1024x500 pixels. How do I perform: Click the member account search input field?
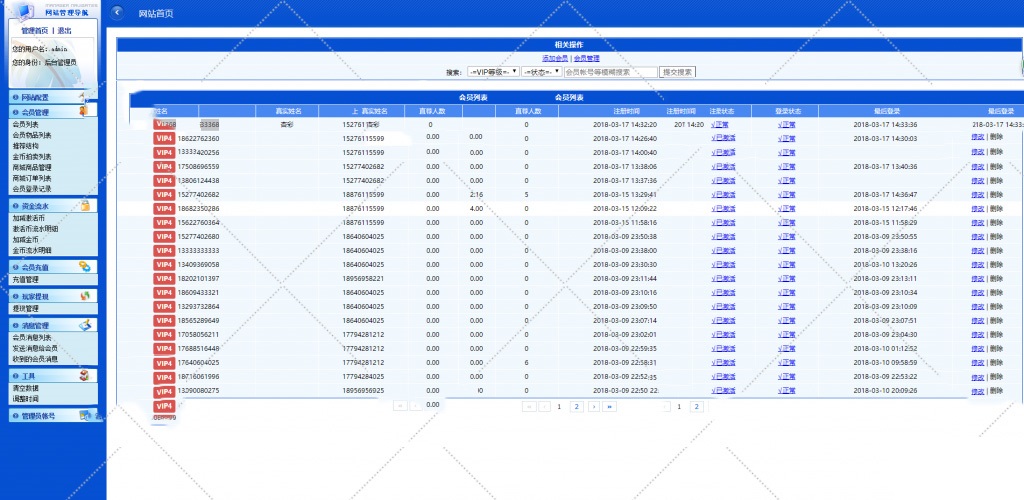[x=610, y=72]
